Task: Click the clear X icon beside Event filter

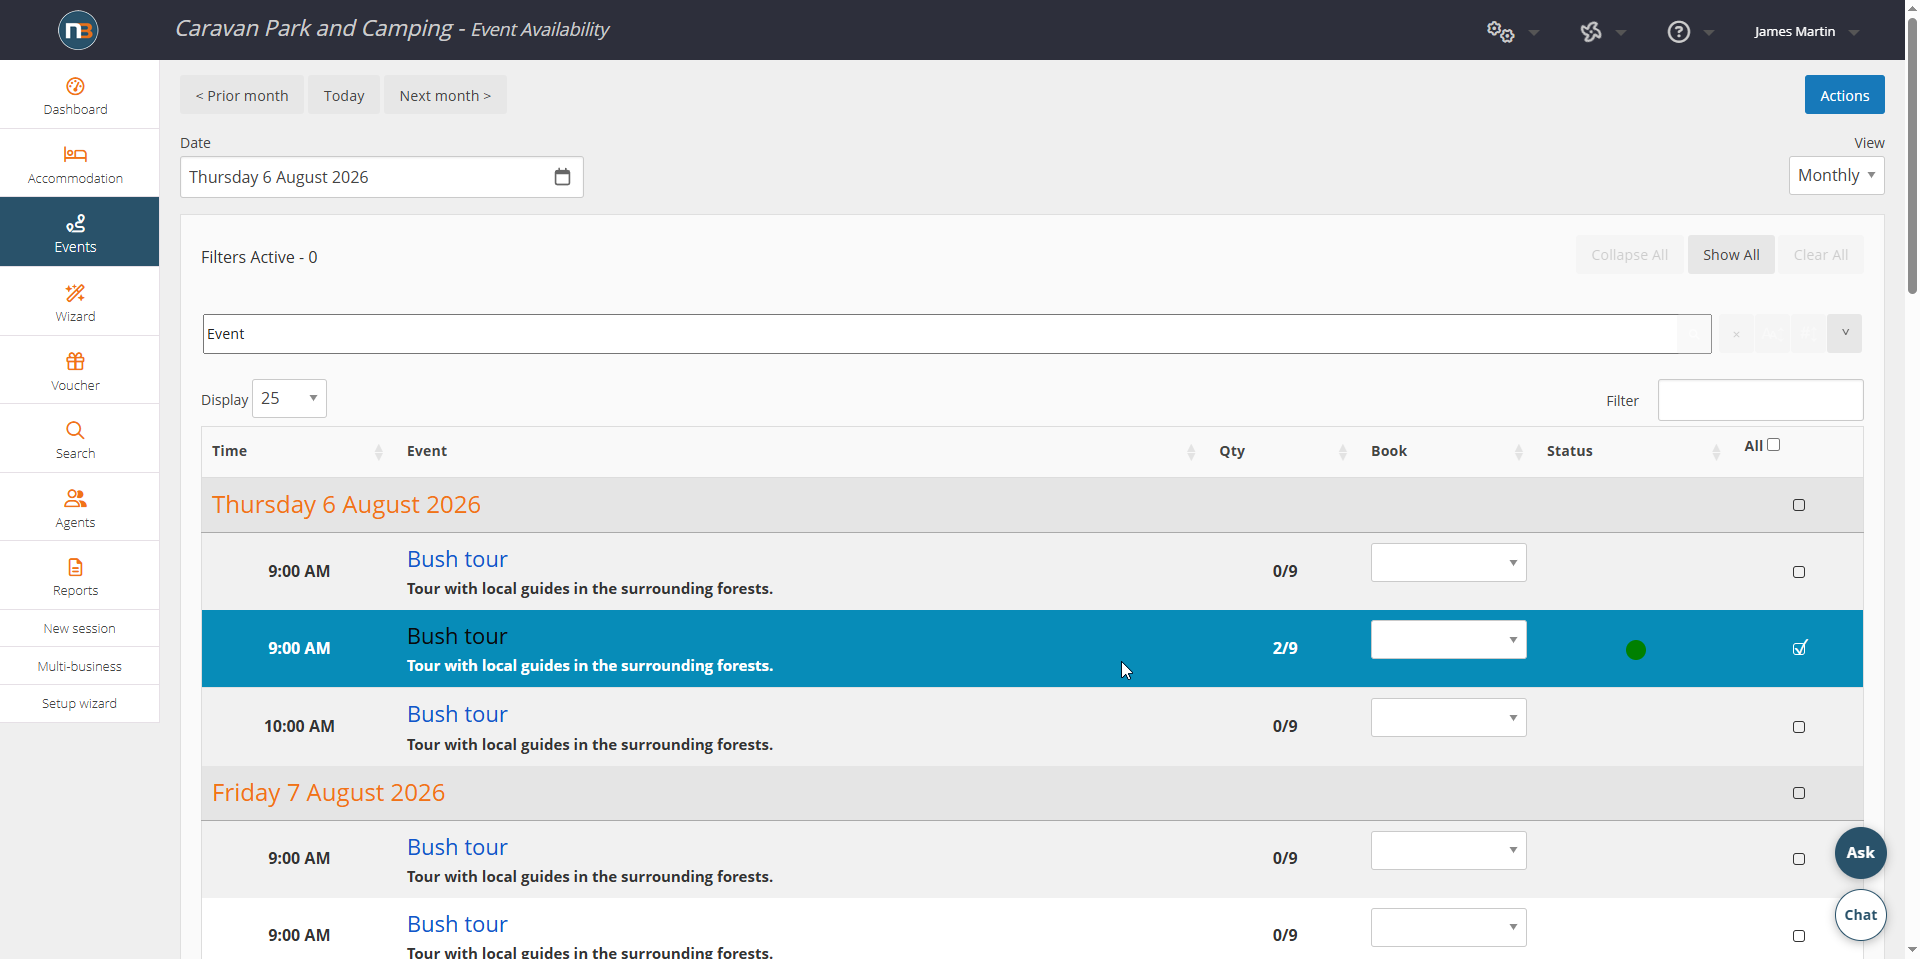Action: tap(1736, 334)
